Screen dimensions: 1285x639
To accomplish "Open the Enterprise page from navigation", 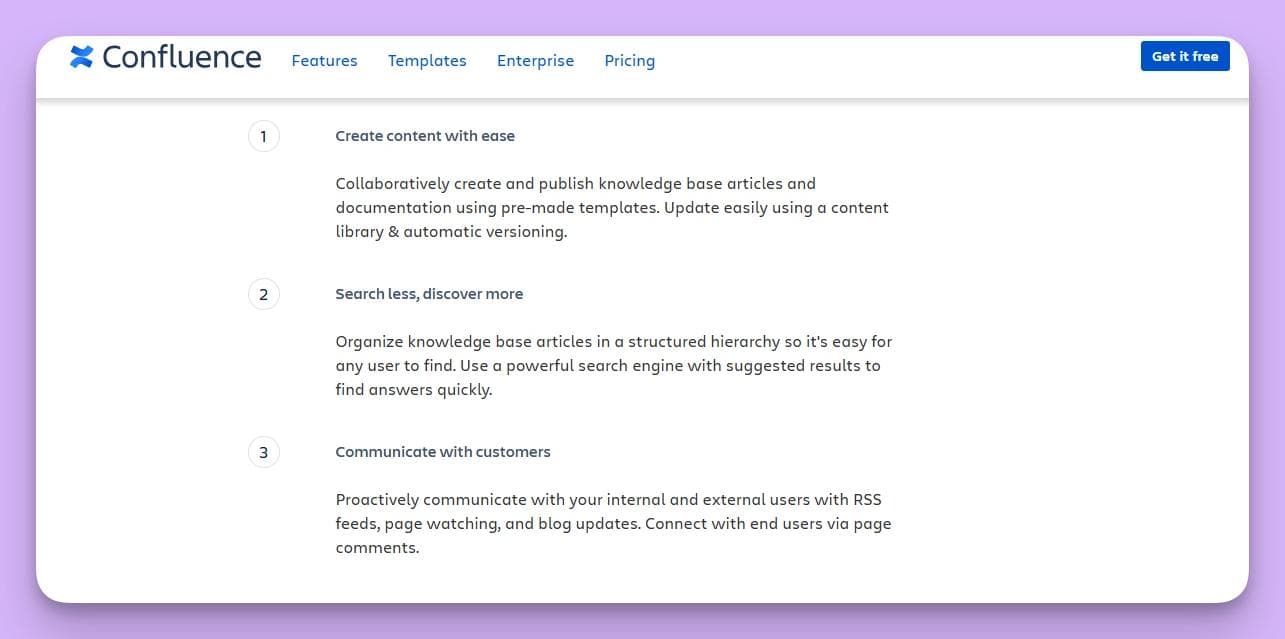I will pos(535,60).
